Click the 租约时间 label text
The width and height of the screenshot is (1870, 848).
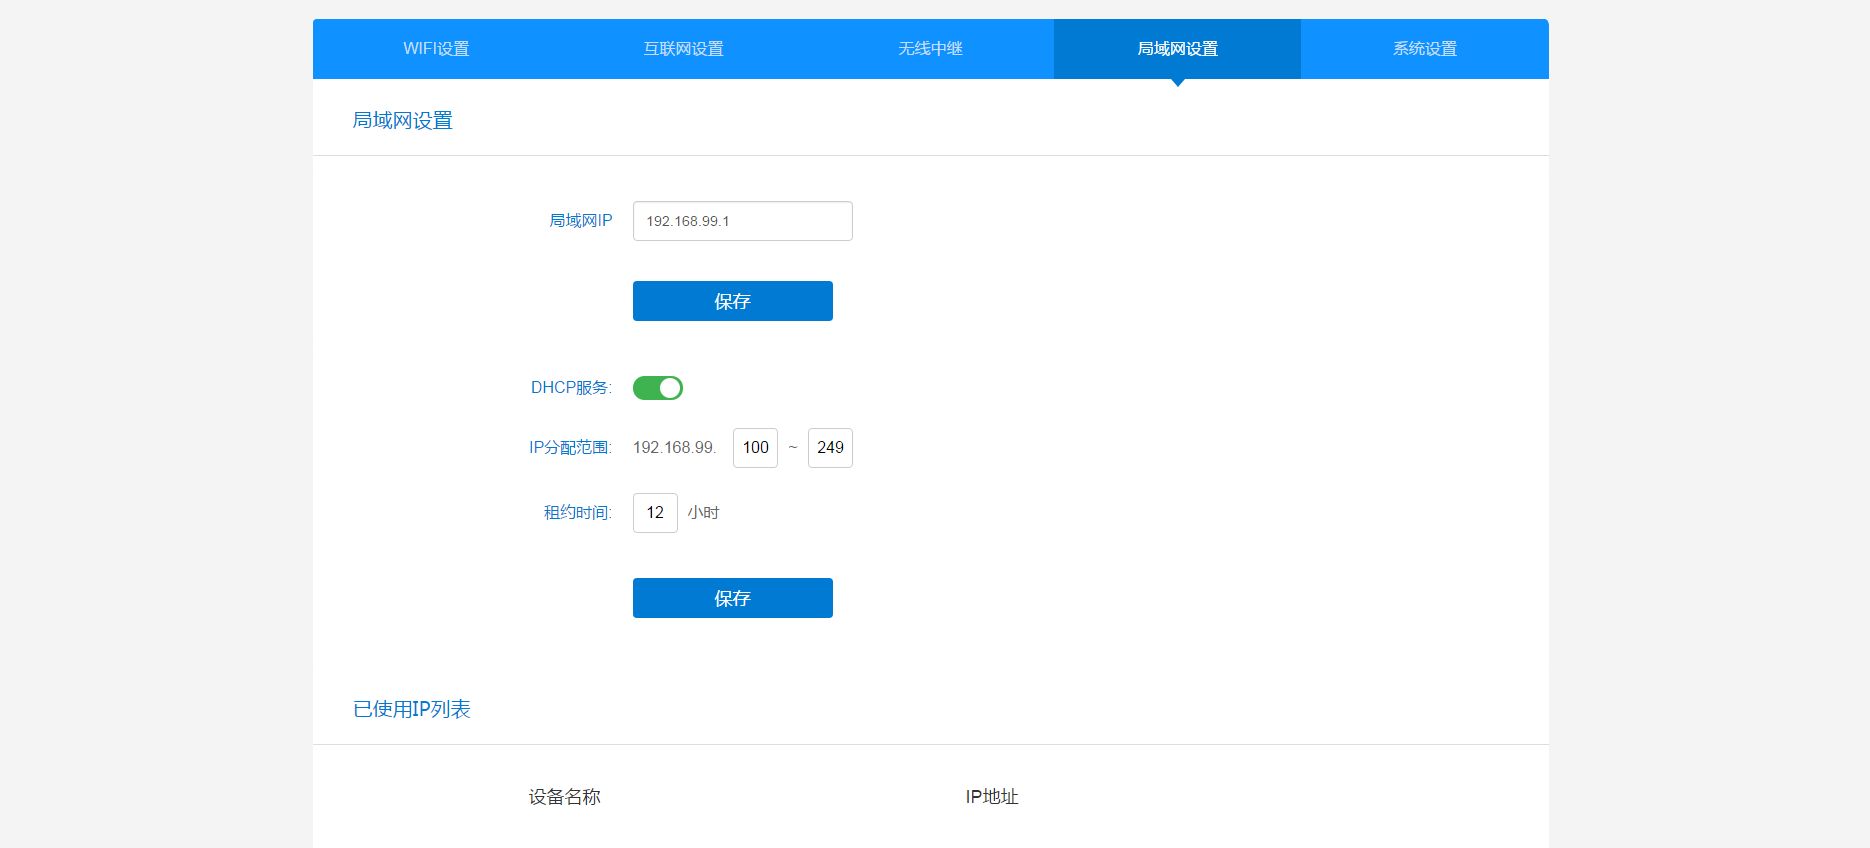pos(577,513)
